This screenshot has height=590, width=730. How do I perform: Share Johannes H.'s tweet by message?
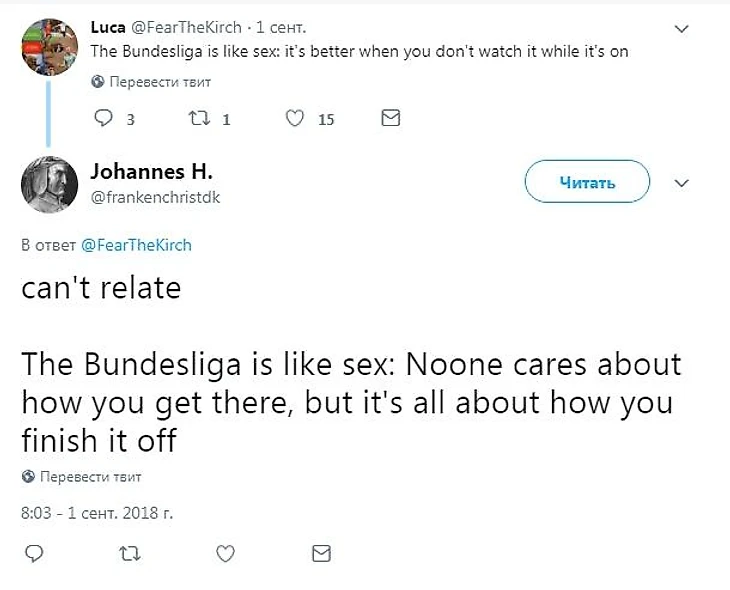(x=321, y=553)
